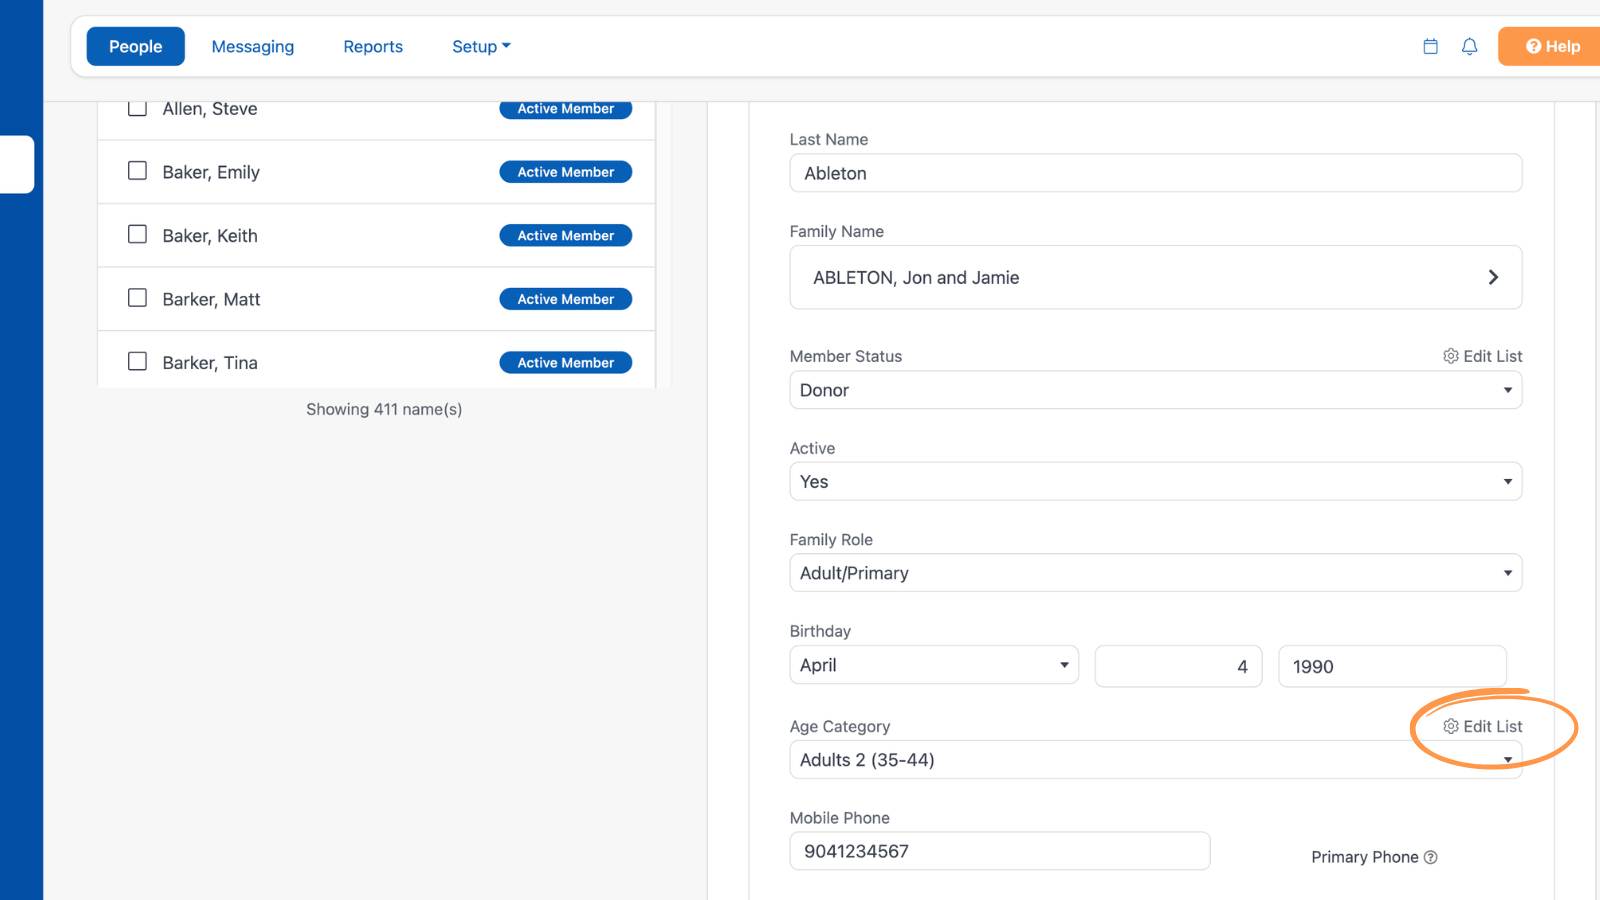Screen dimensions: 1600x900
Task: Open the ABLETON family with chevron arrow
Action: pyautogui.click(x=1493, y=277)
